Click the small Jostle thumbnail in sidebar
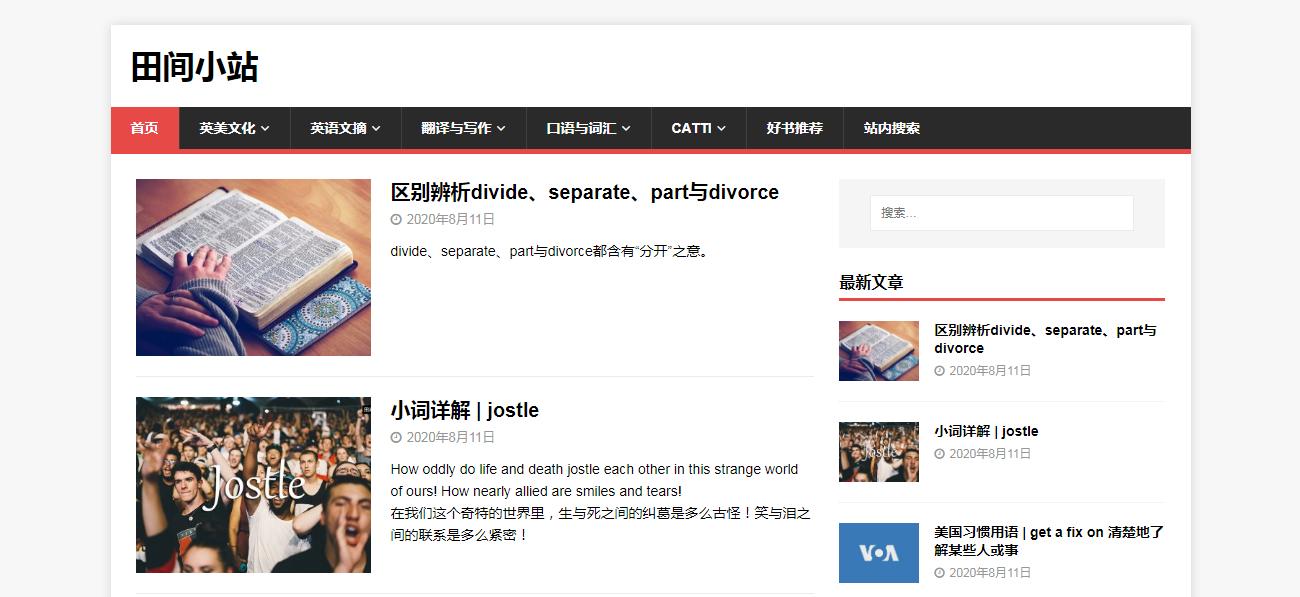The width and height of the screenshot is (1300, 597). [x=878, y=452]
